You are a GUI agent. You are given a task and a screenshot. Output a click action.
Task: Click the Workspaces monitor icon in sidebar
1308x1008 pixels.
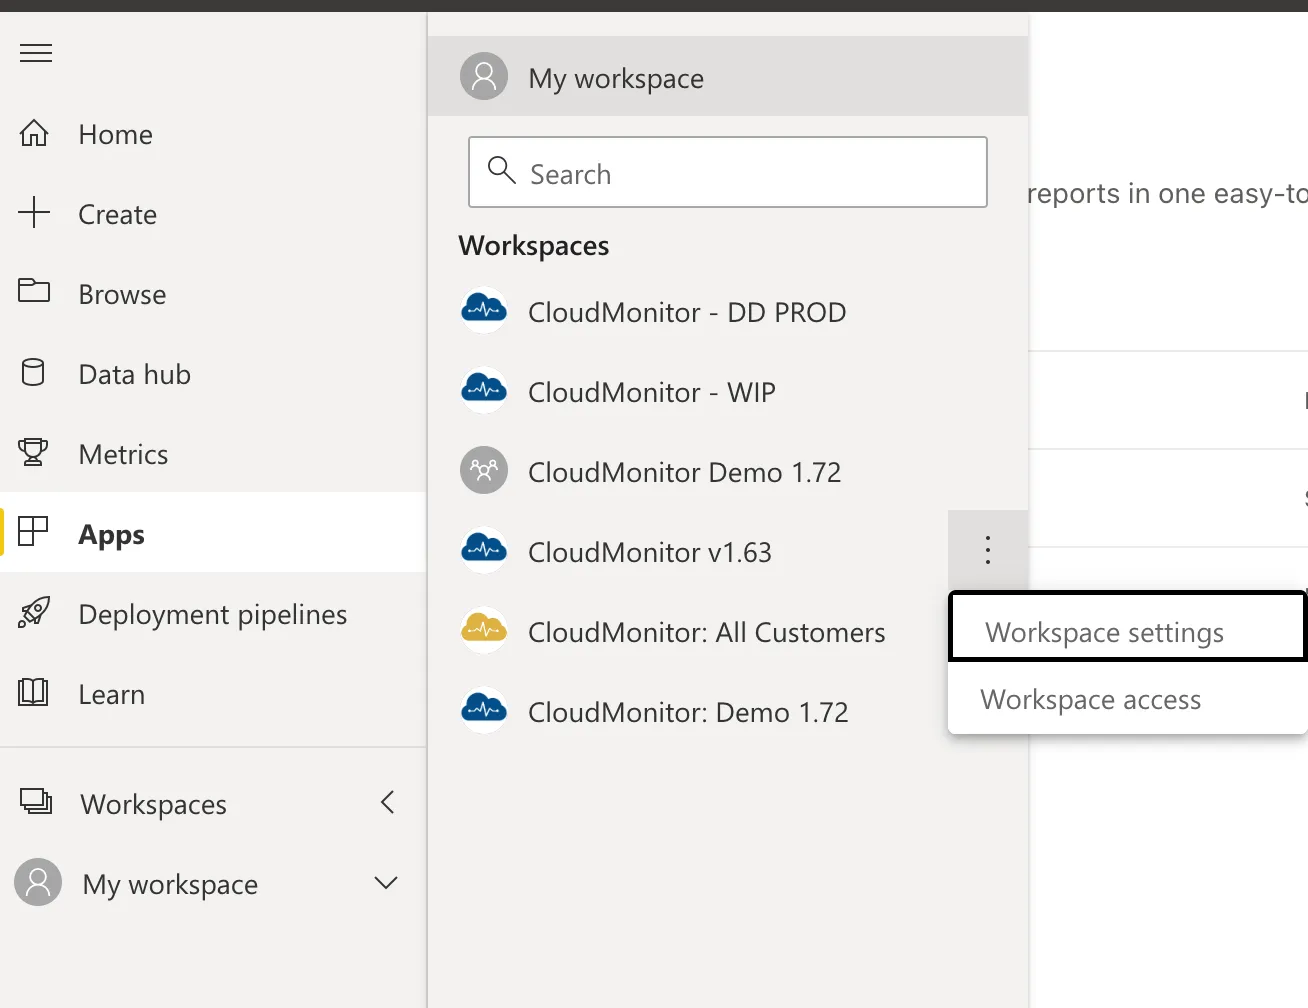pos(36,801)
